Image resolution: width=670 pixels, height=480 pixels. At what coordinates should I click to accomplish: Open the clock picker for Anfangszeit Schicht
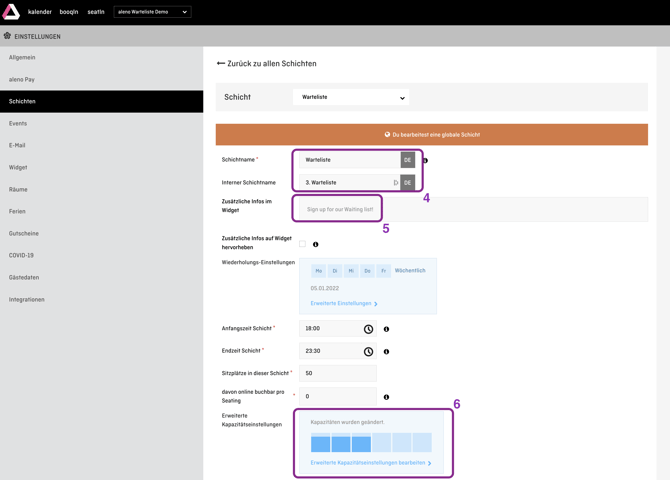pos(368,329)
